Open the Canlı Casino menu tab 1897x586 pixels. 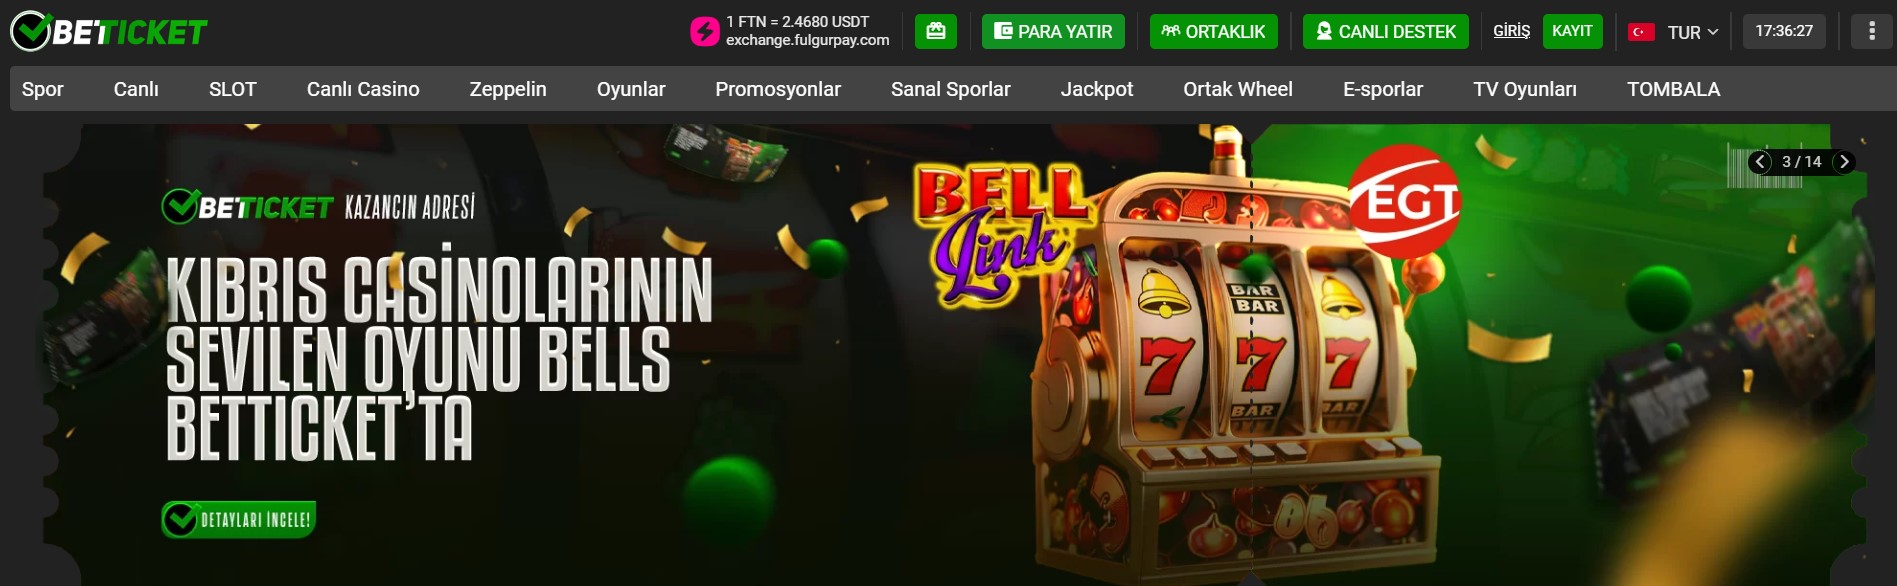(x=363, y=89)
